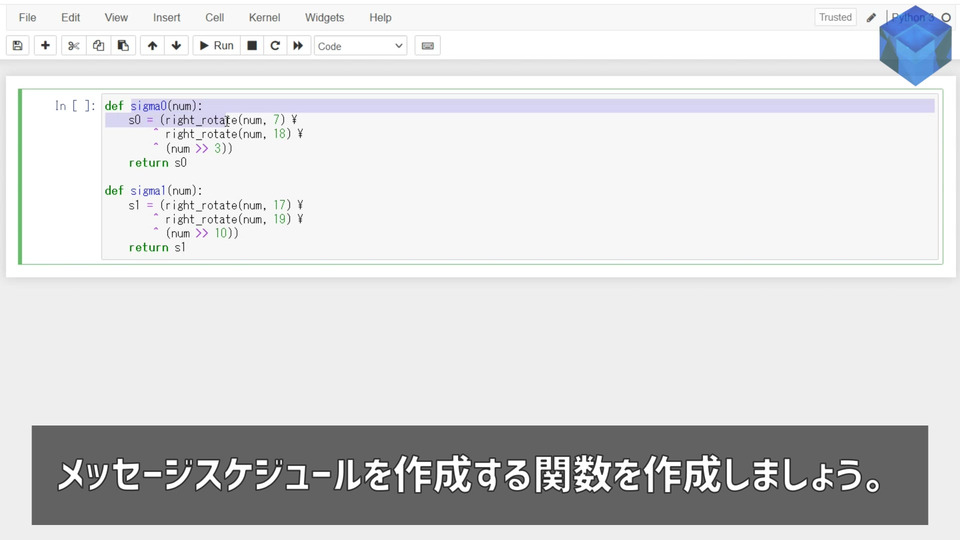
Task: Open the Insert menu
Action: 167,18
